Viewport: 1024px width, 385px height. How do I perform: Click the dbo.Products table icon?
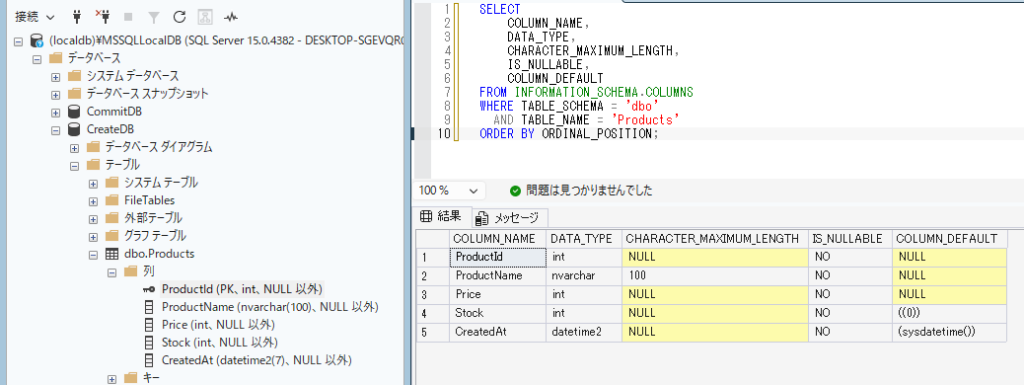(x=112, y=253)
